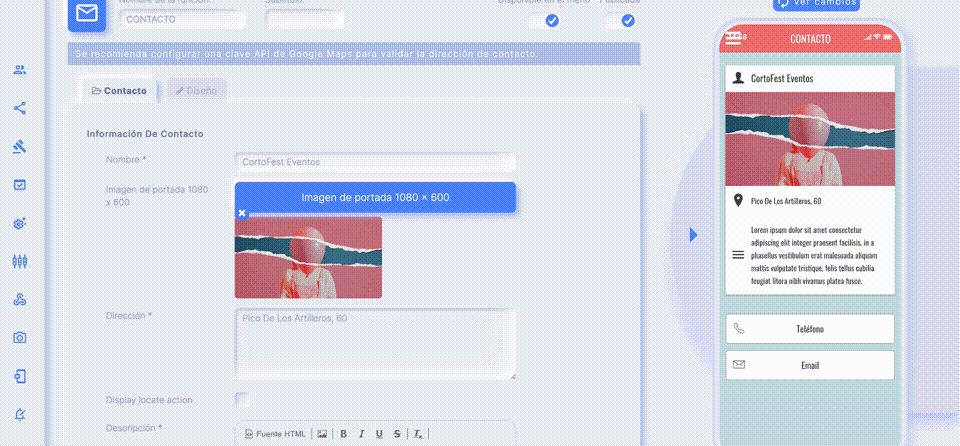Image resolution: width=960 pixels, height=446 pixels.
Task: Click the CONTACTO title in phone preview header
Action: click(x=810, y=39)
